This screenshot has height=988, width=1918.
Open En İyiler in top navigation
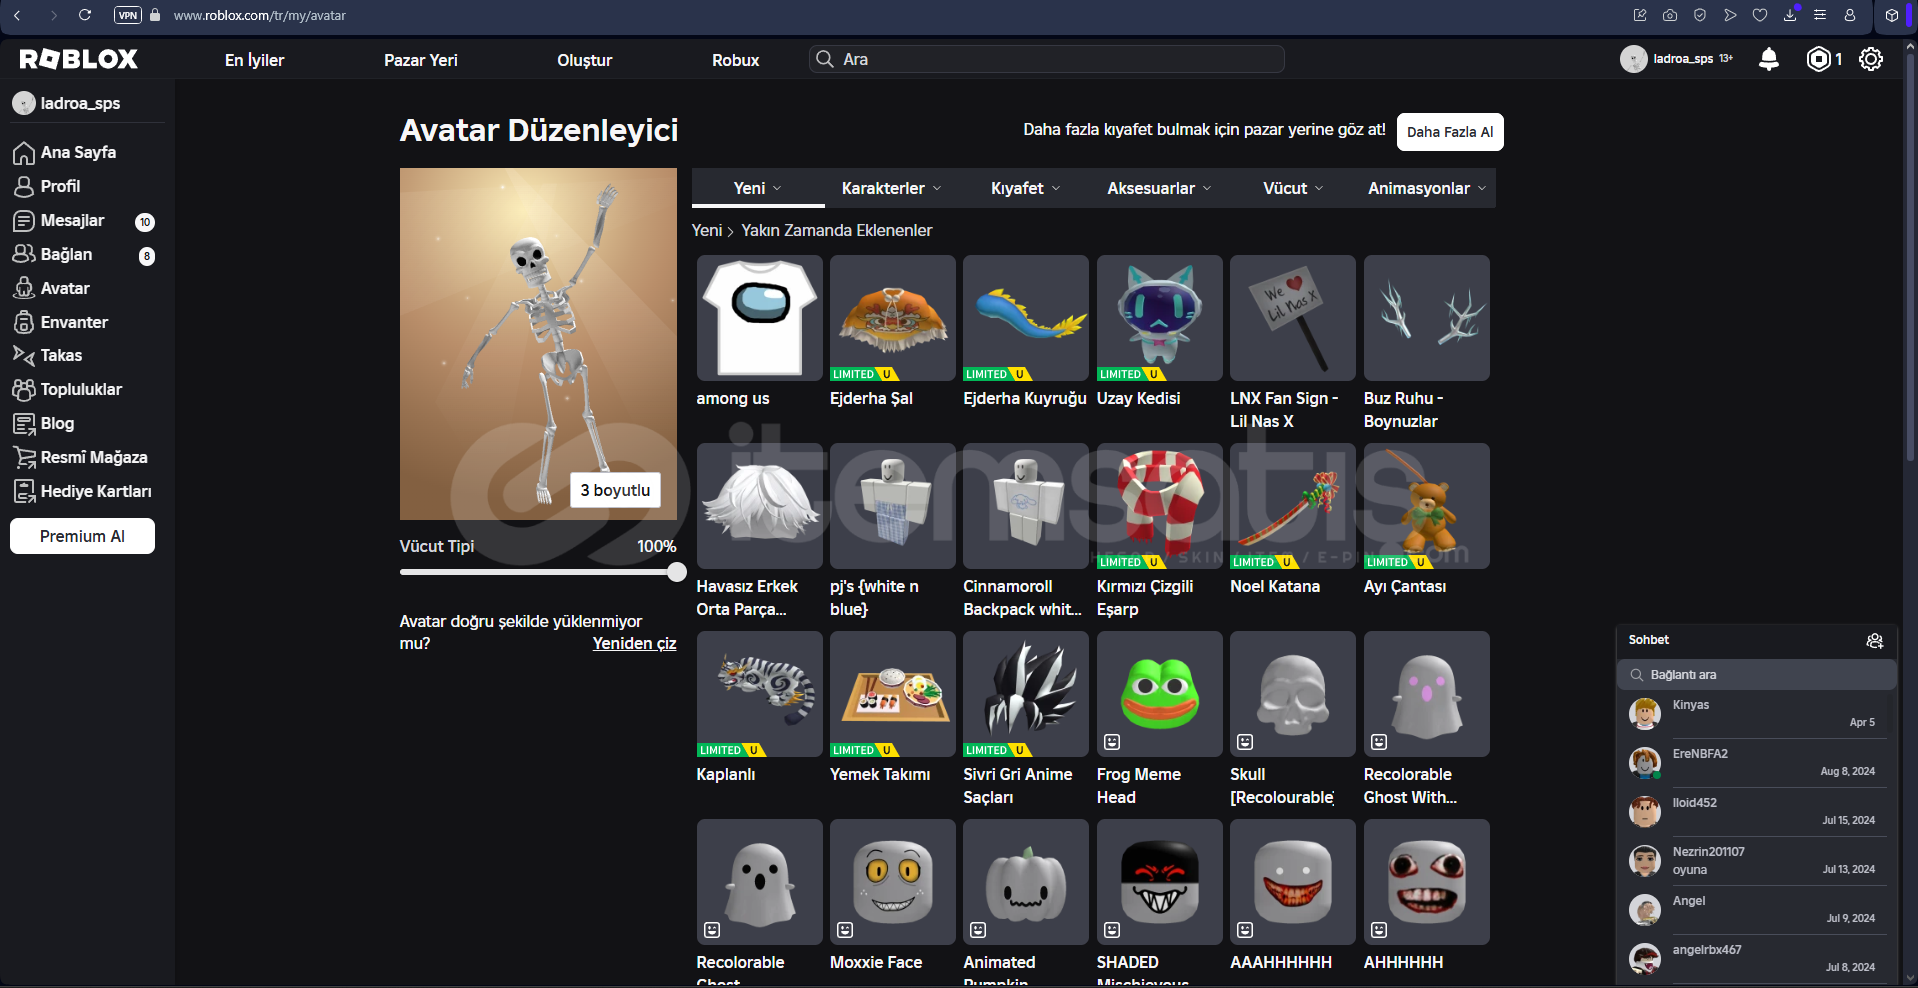tap(254, 60)
